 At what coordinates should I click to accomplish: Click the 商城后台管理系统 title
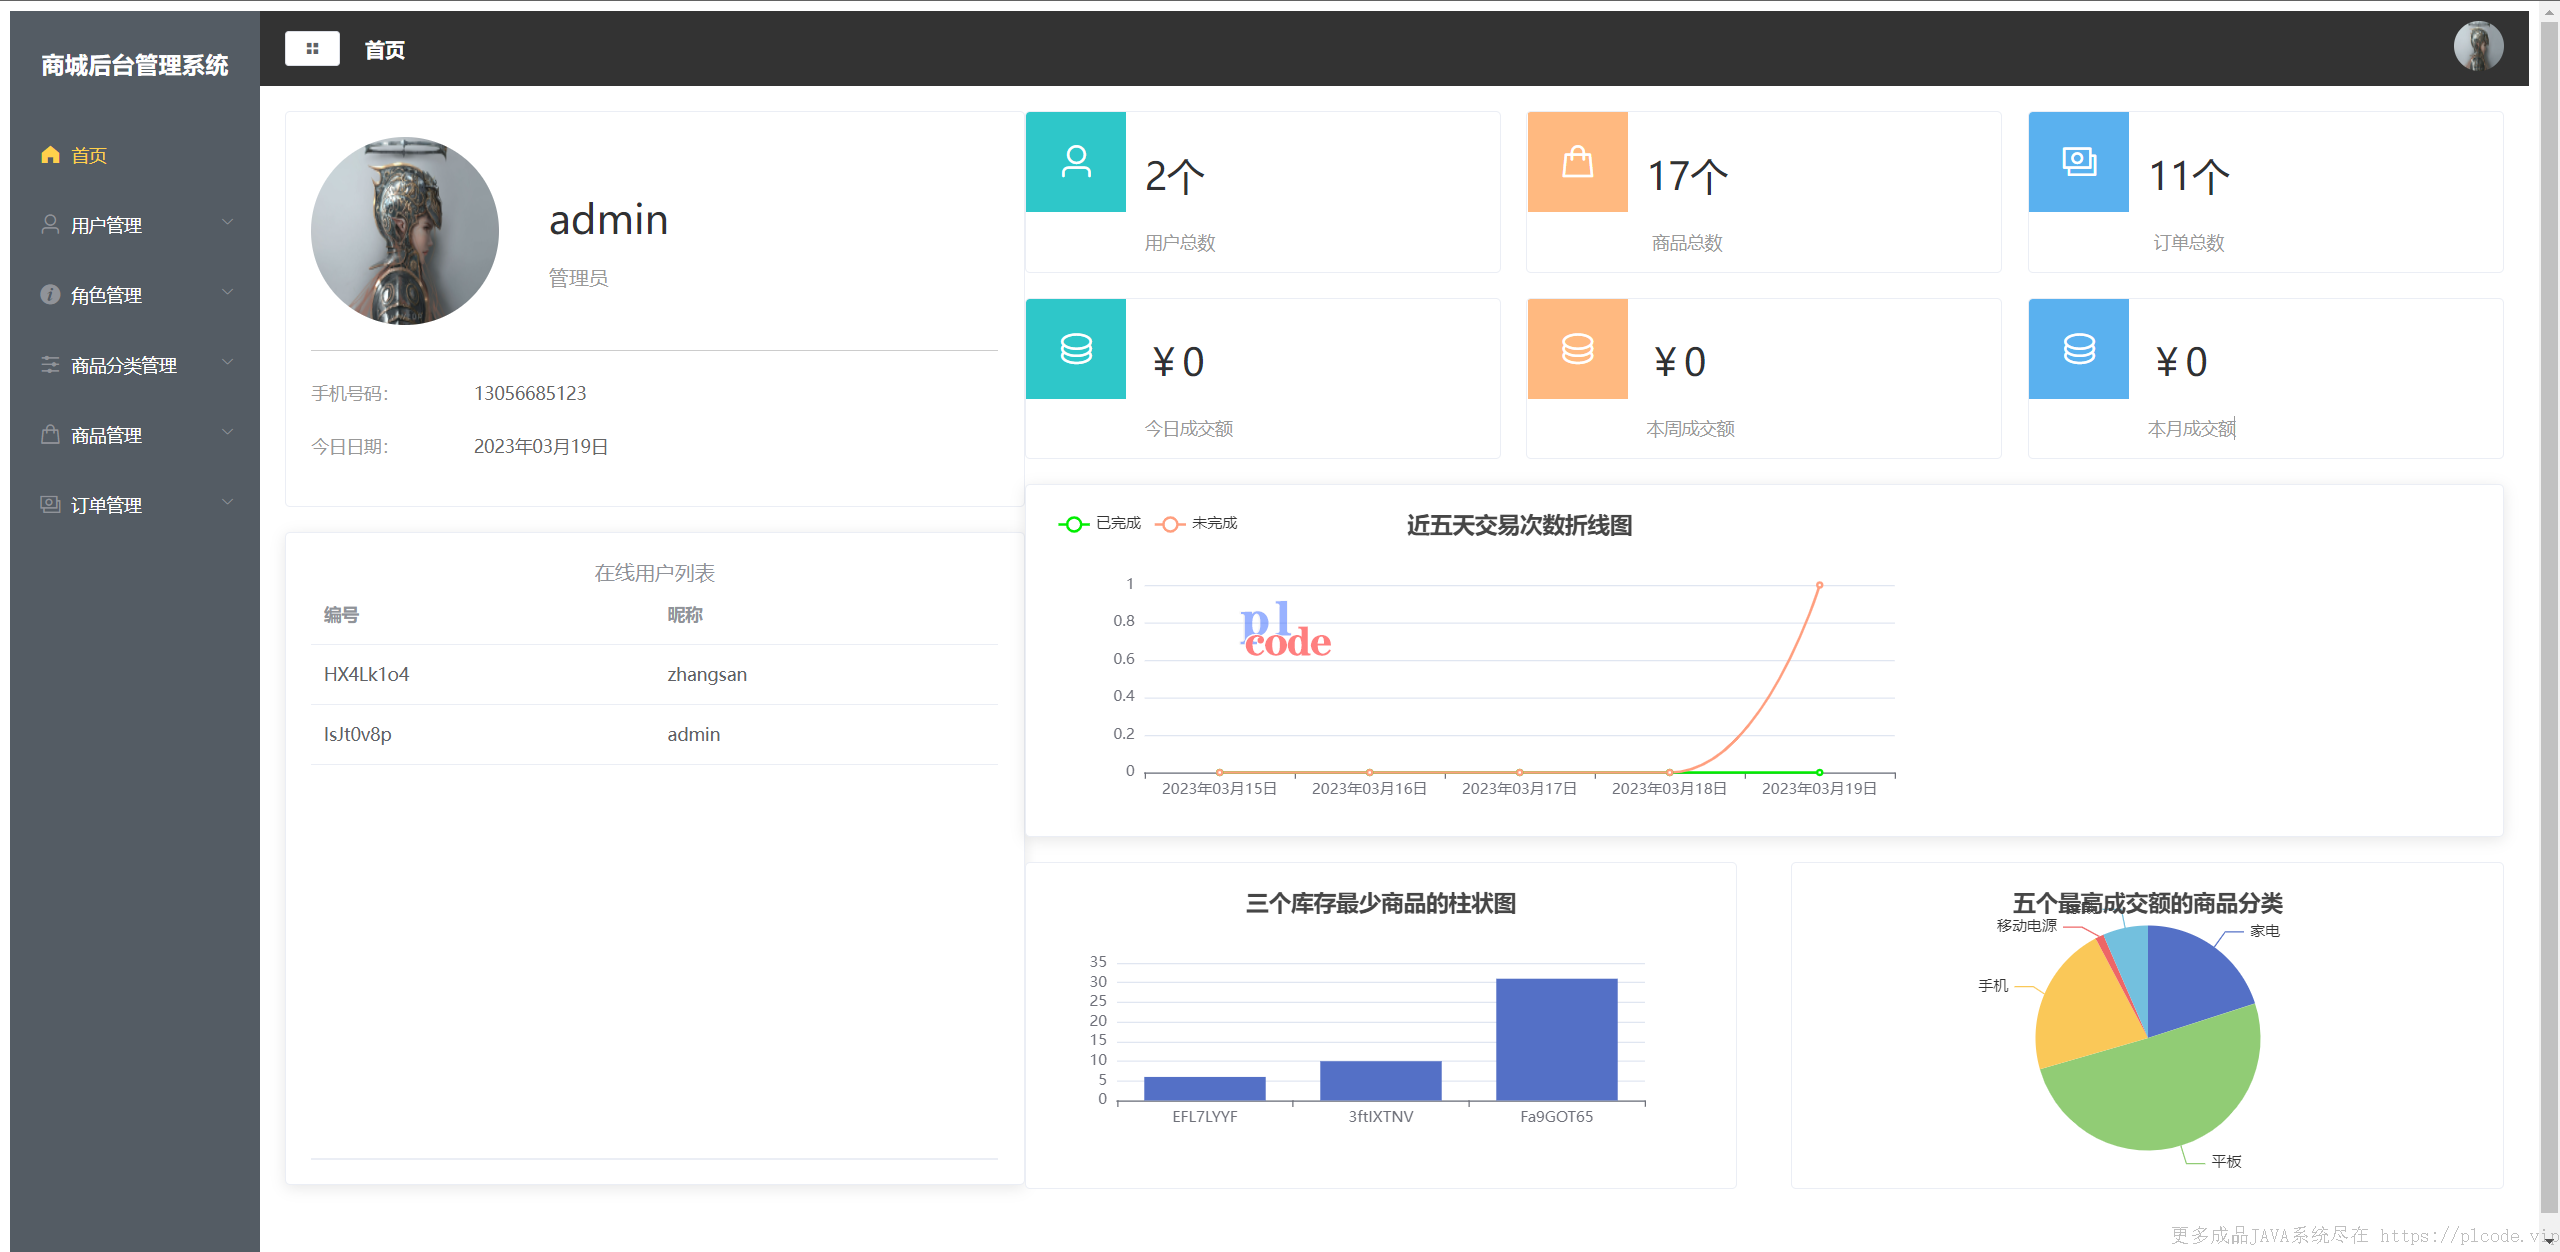click(135, 66)
